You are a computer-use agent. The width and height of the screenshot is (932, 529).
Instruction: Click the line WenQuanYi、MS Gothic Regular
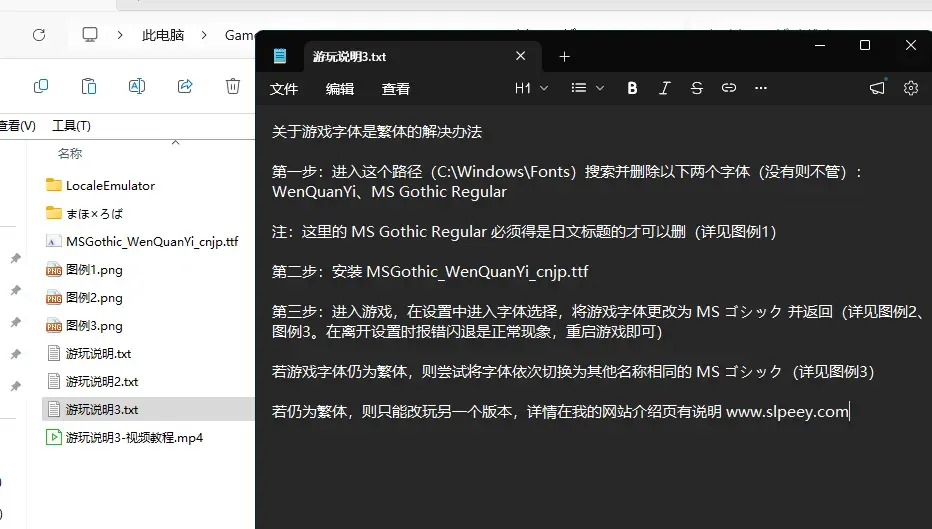click(389, 191)
